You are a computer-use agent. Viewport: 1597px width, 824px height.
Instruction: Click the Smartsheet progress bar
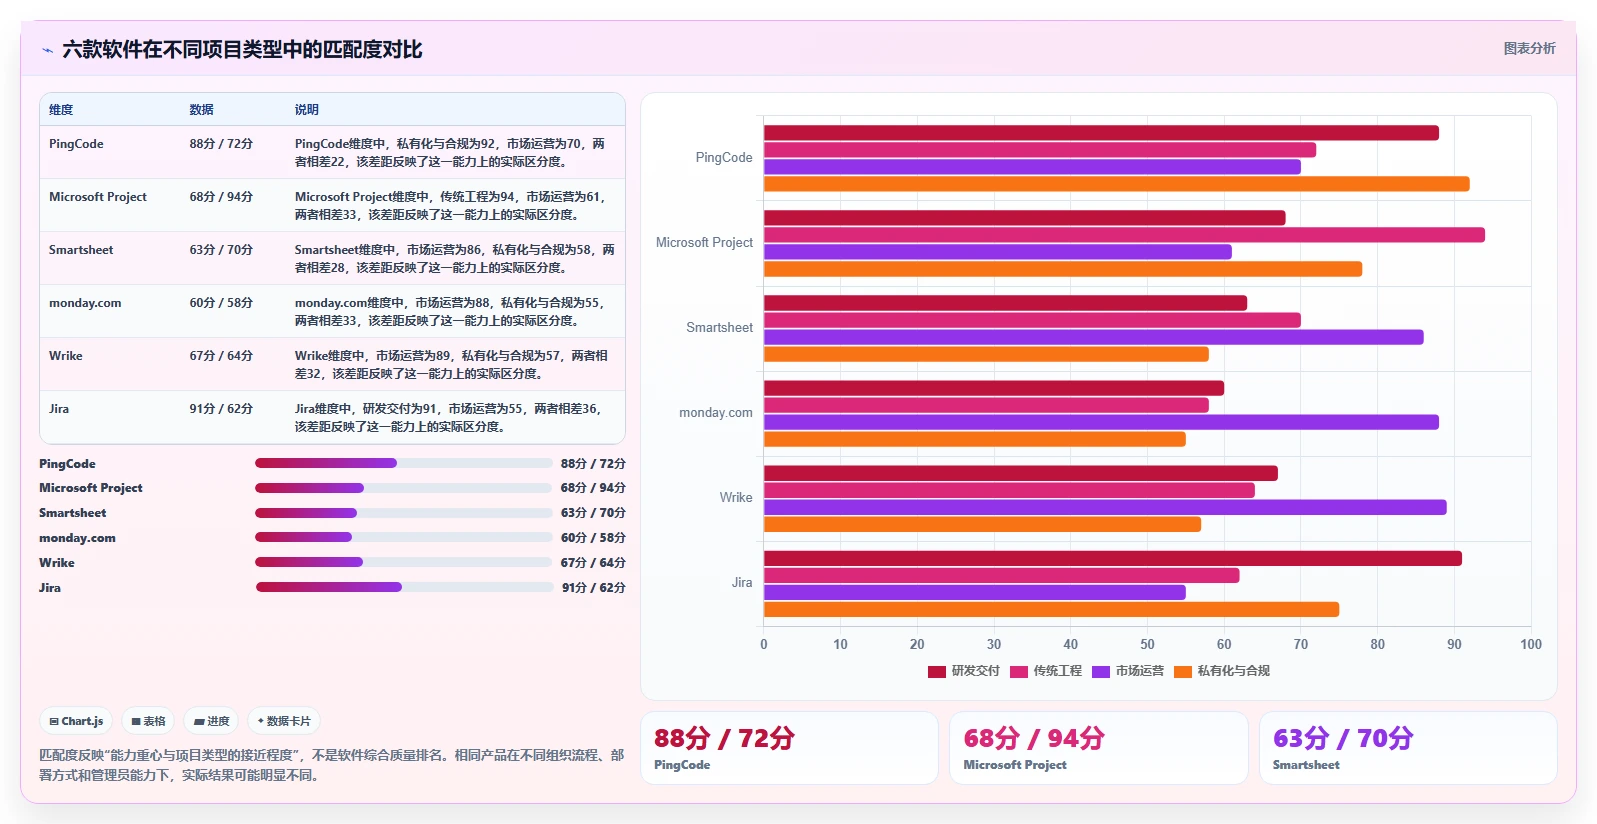click(404, 513)
